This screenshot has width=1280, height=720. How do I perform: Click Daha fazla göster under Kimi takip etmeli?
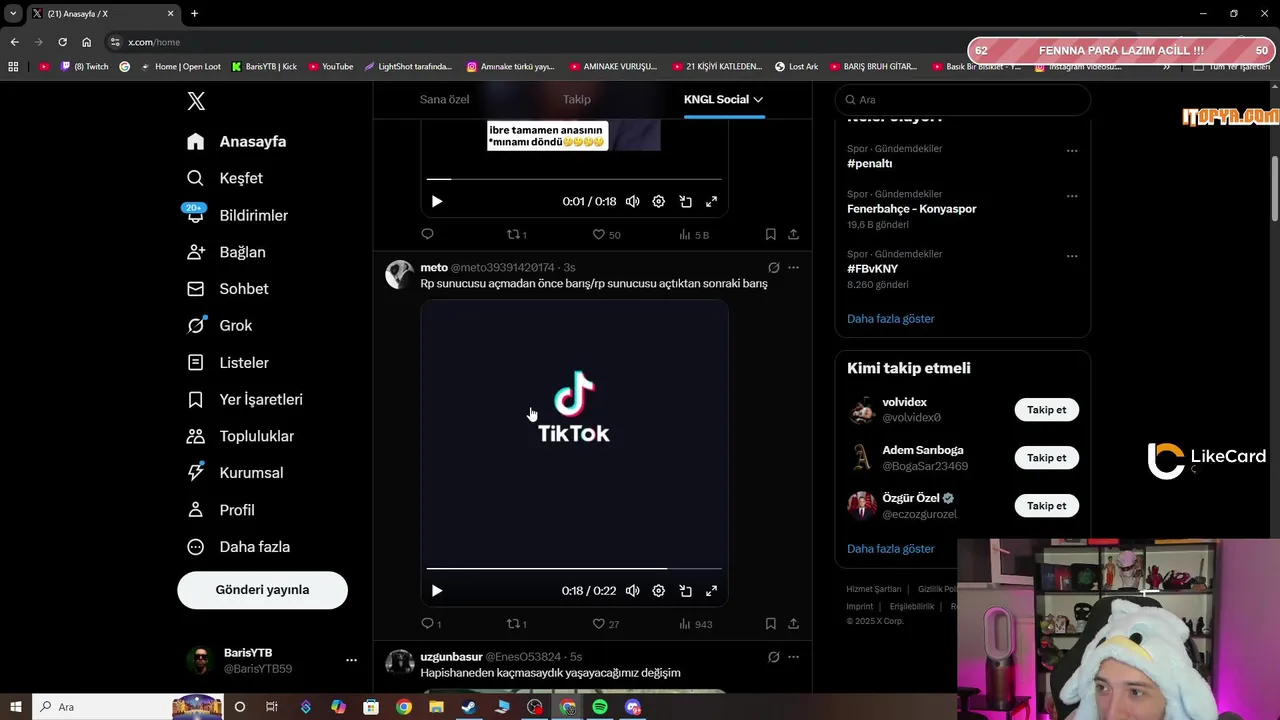(x=891, y=549)
